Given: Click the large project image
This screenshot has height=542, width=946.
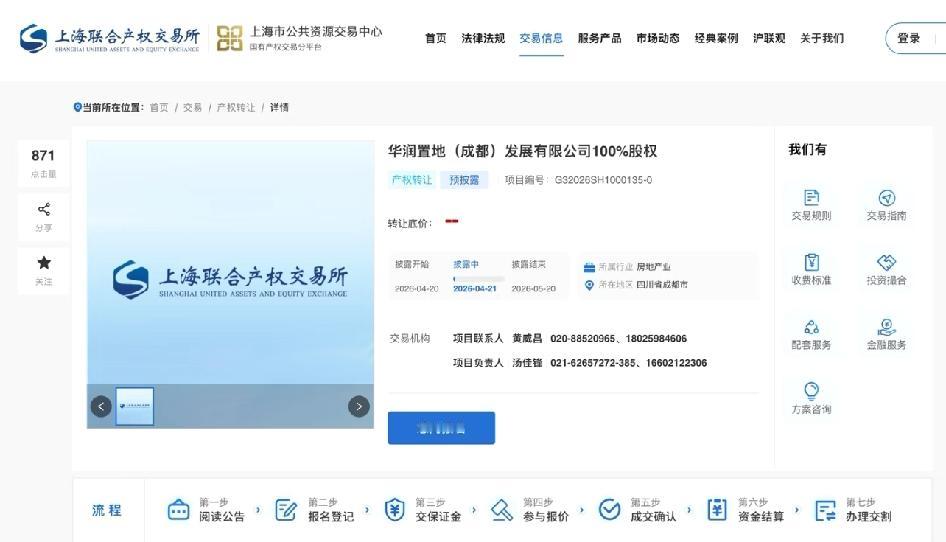Looking at the screenshot, I should tap(230, 263).
